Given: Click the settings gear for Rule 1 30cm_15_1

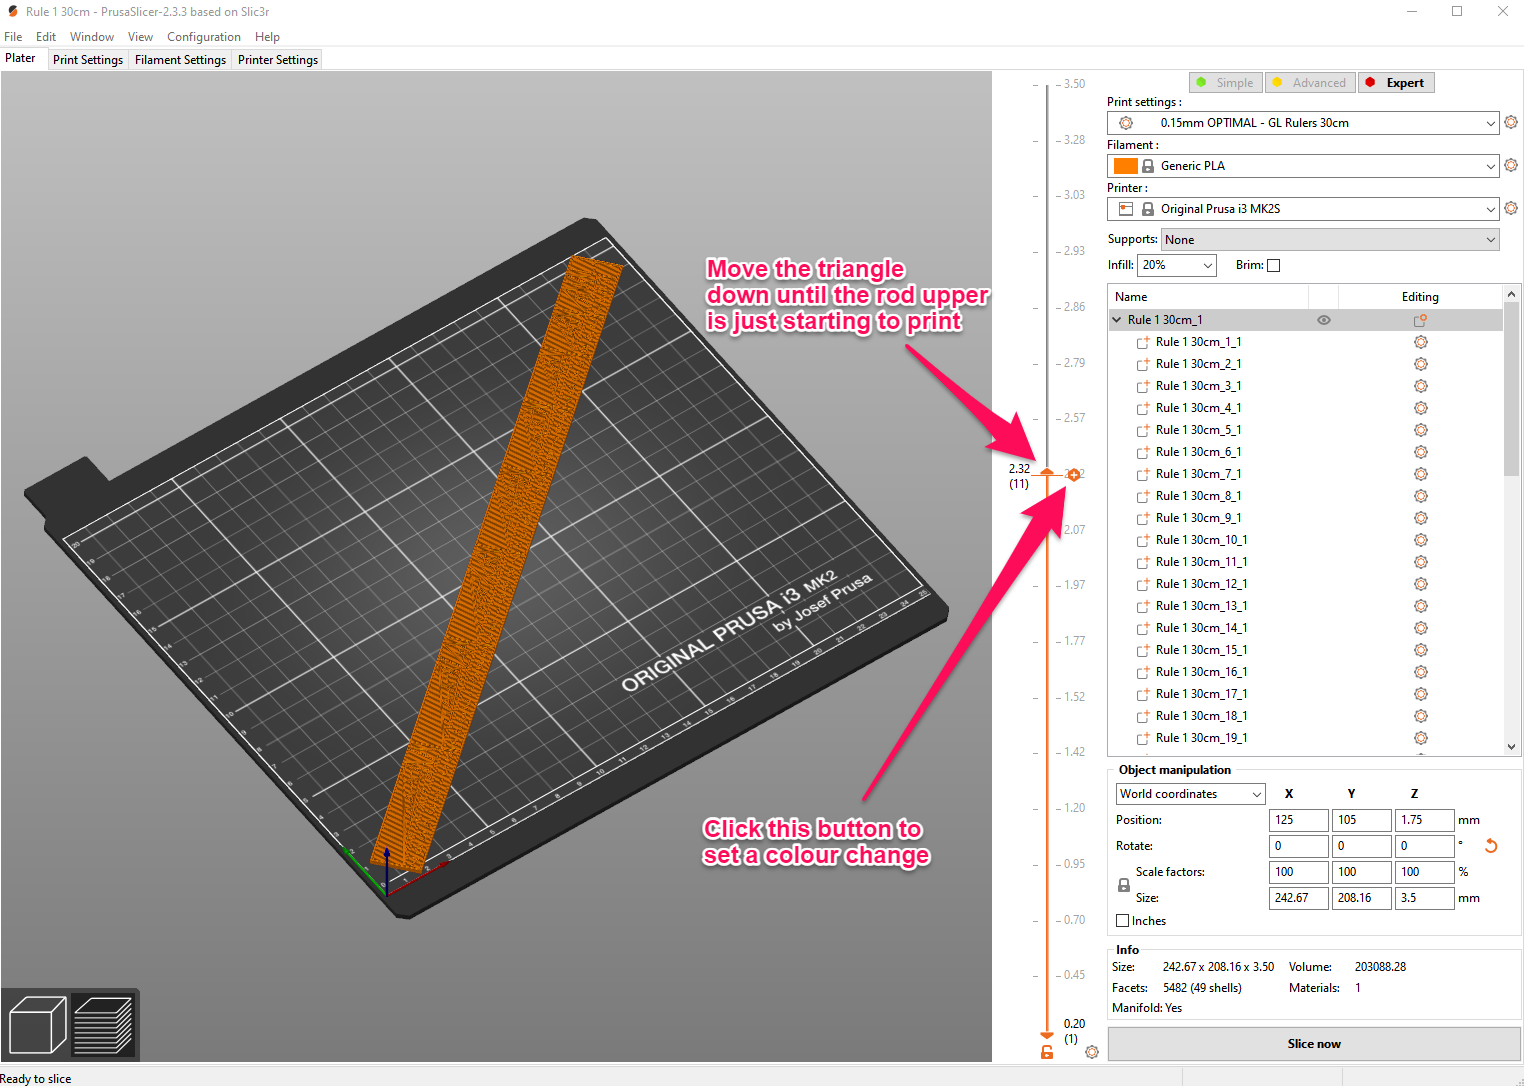Looking at the screenshot, I should pyautogui.click(x=1420, y=650).
